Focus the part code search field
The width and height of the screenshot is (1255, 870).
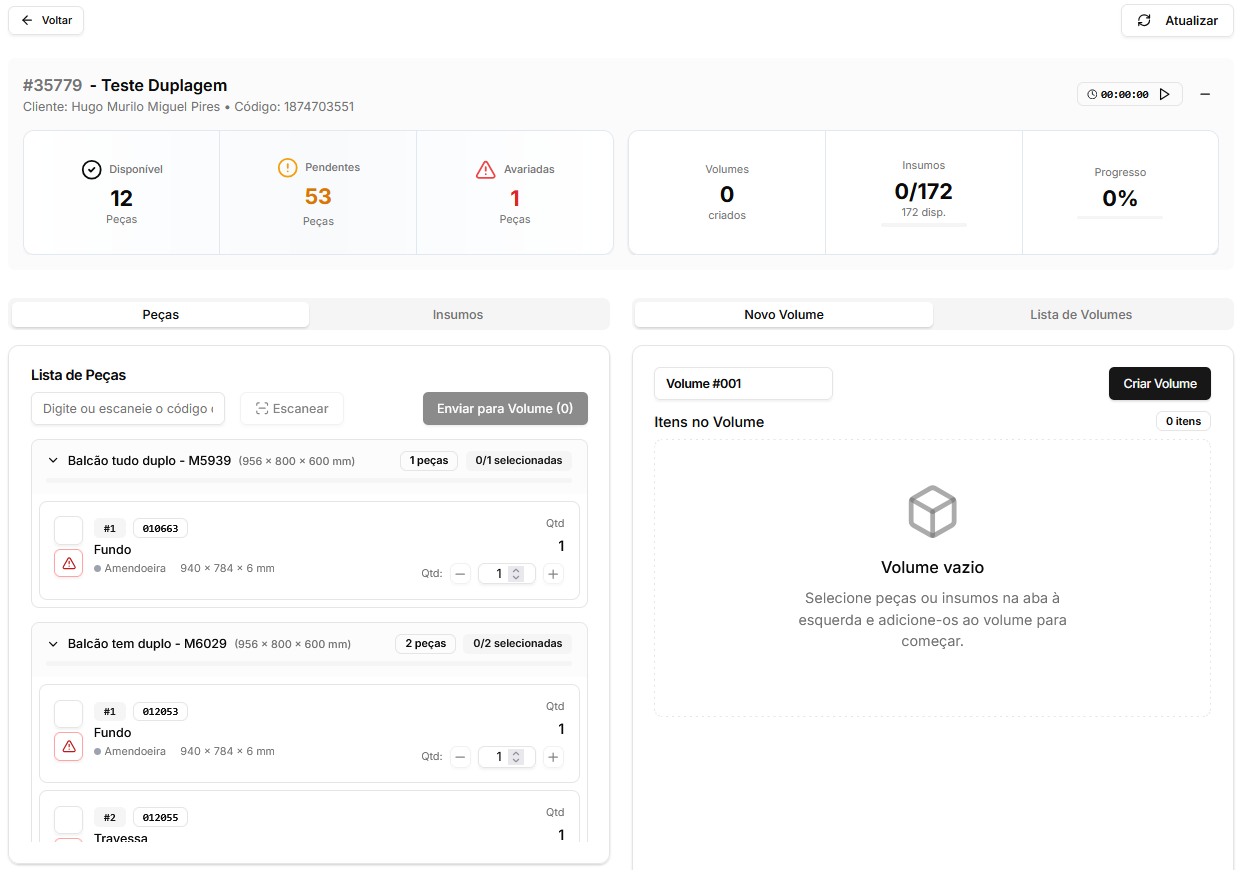(x=128, y=409)
